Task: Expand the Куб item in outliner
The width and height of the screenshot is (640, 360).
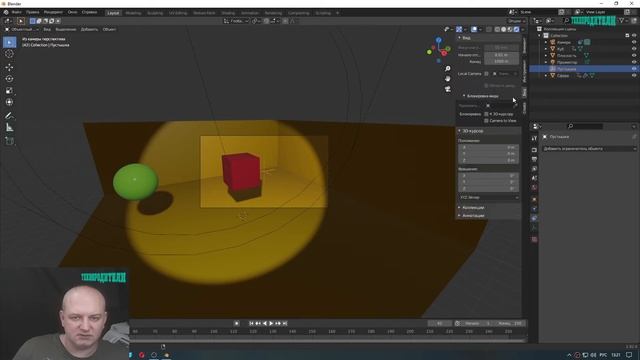Action: coord(546,49)
